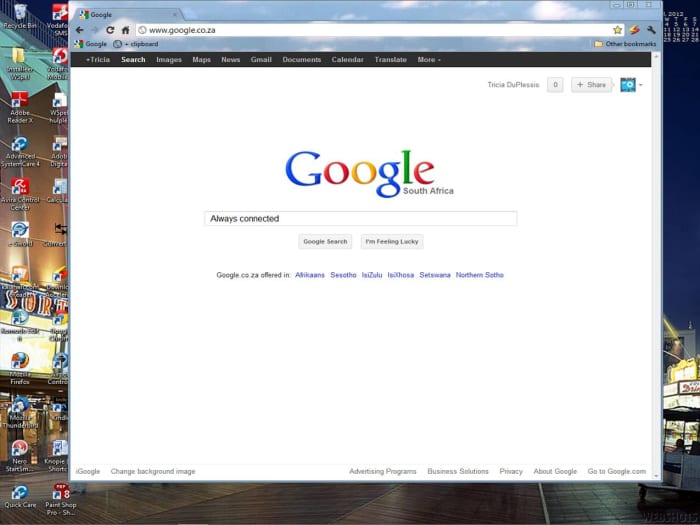
Task: Open News from the Google navigation bar
Action: 230,59
